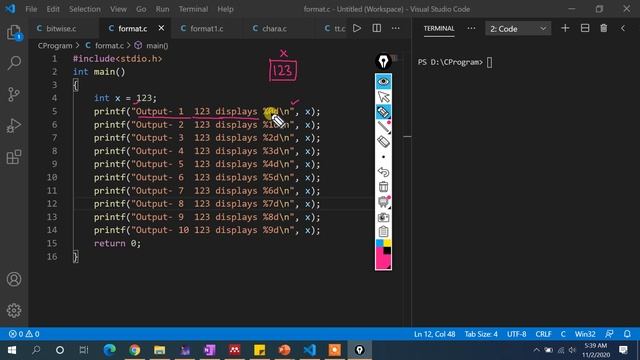Select the pen tool in Epic Pen

(x=383, y=127)
